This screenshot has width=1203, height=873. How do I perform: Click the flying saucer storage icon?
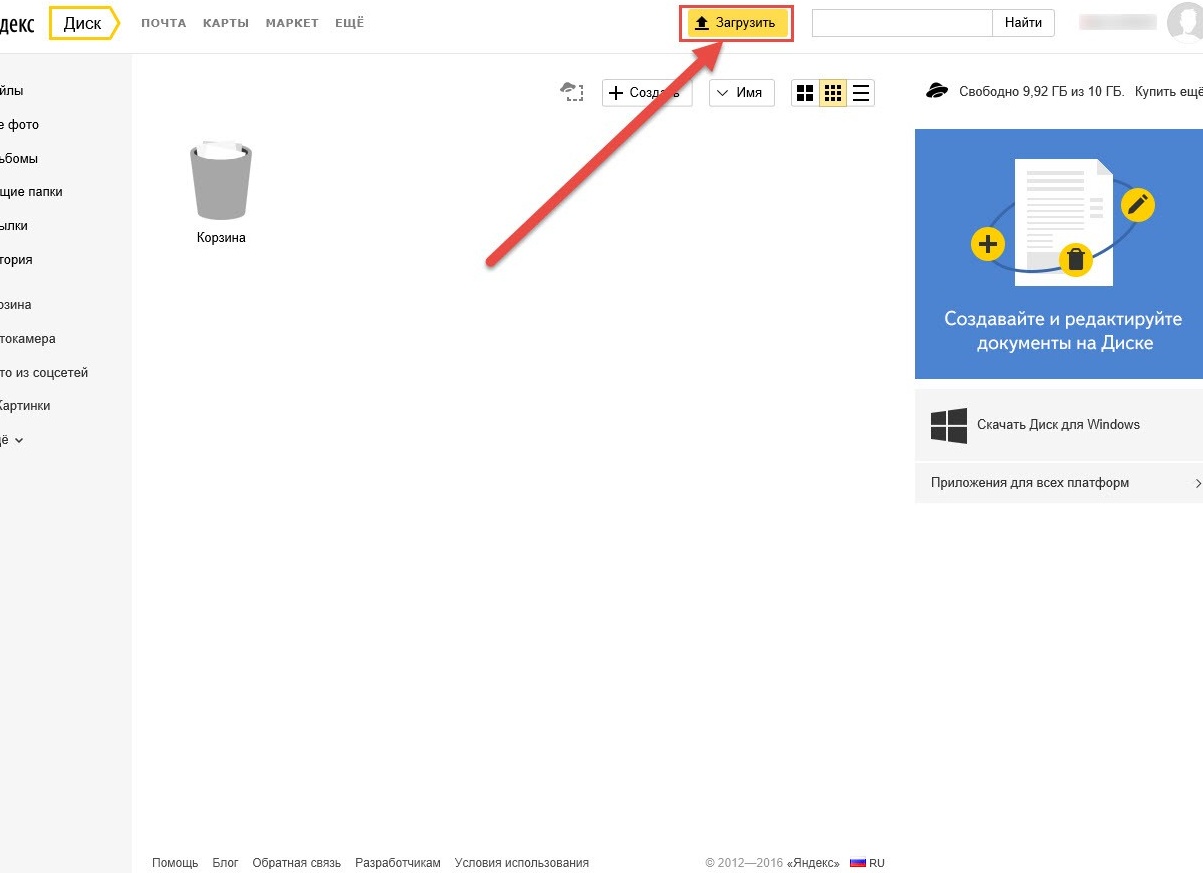937,91
